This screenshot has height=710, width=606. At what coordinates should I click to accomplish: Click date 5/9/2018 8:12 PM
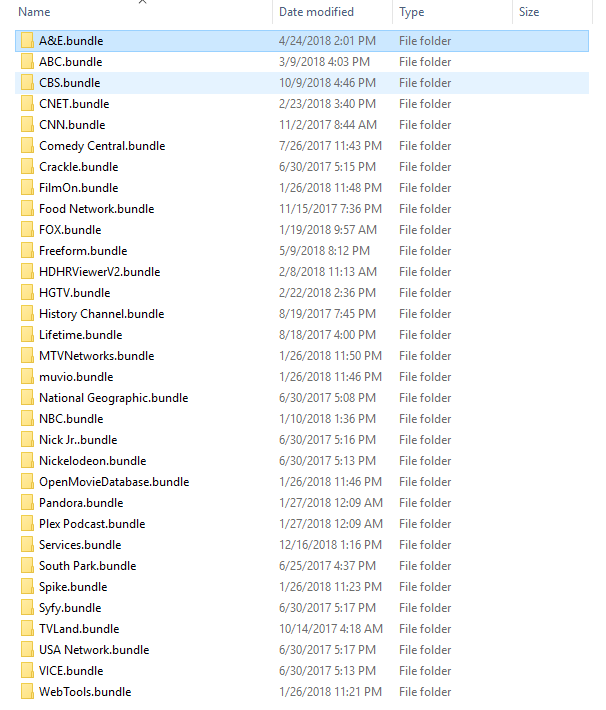tap(324, 250)
